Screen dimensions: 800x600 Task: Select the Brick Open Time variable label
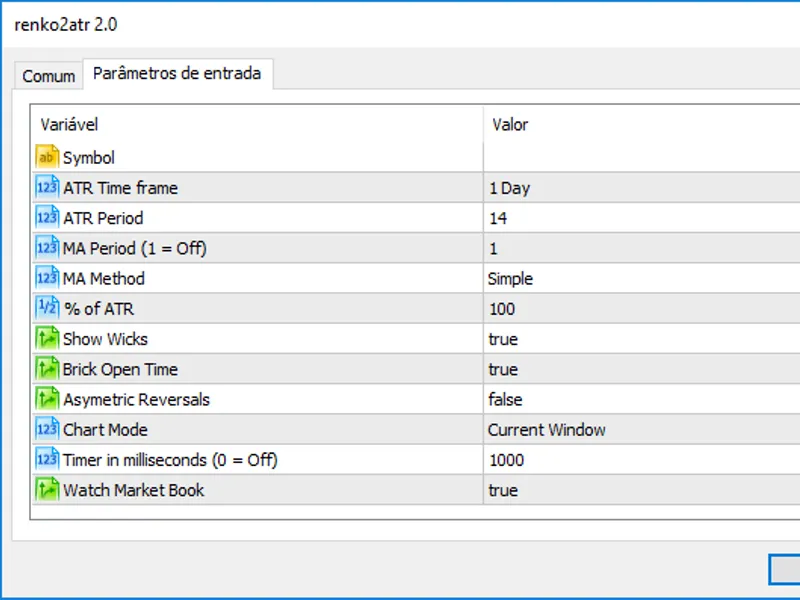click(x=120, y=369)
